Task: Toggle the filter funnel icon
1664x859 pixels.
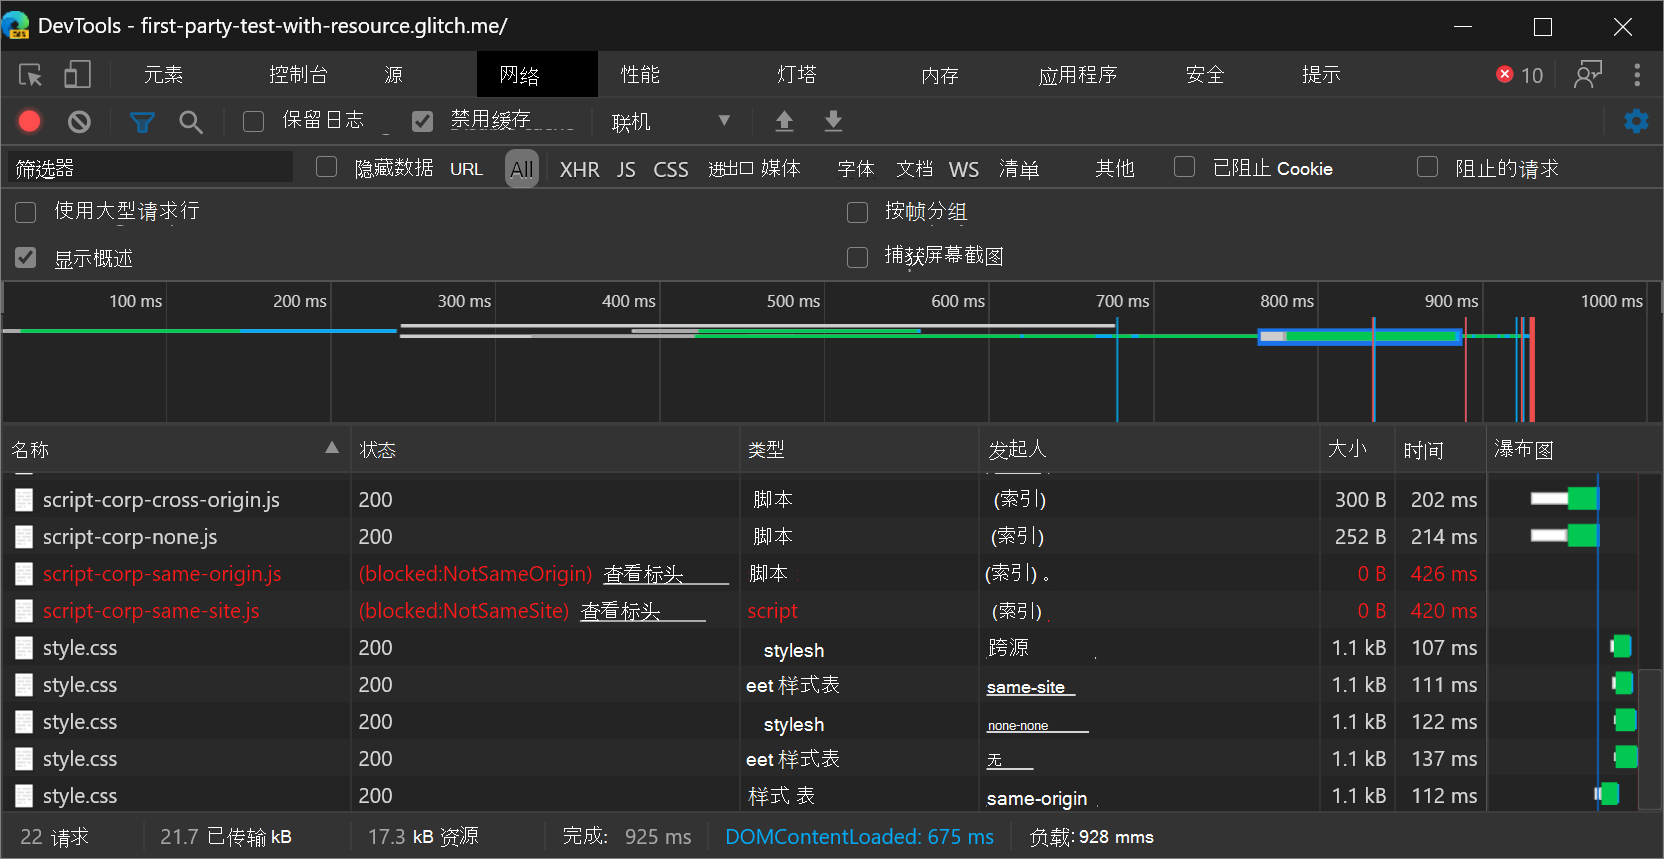Action: coord(142,122)
